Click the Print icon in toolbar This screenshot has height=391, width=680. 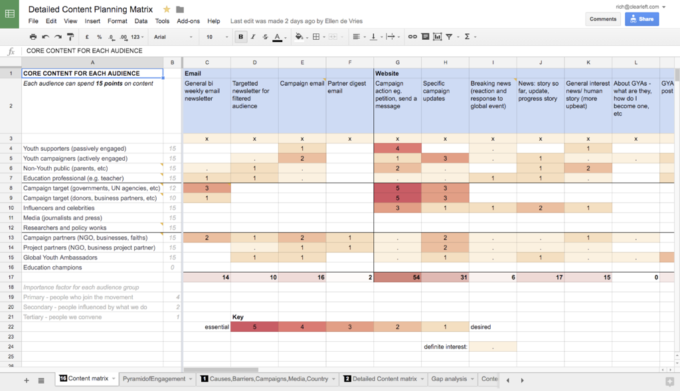pos(33,37)
